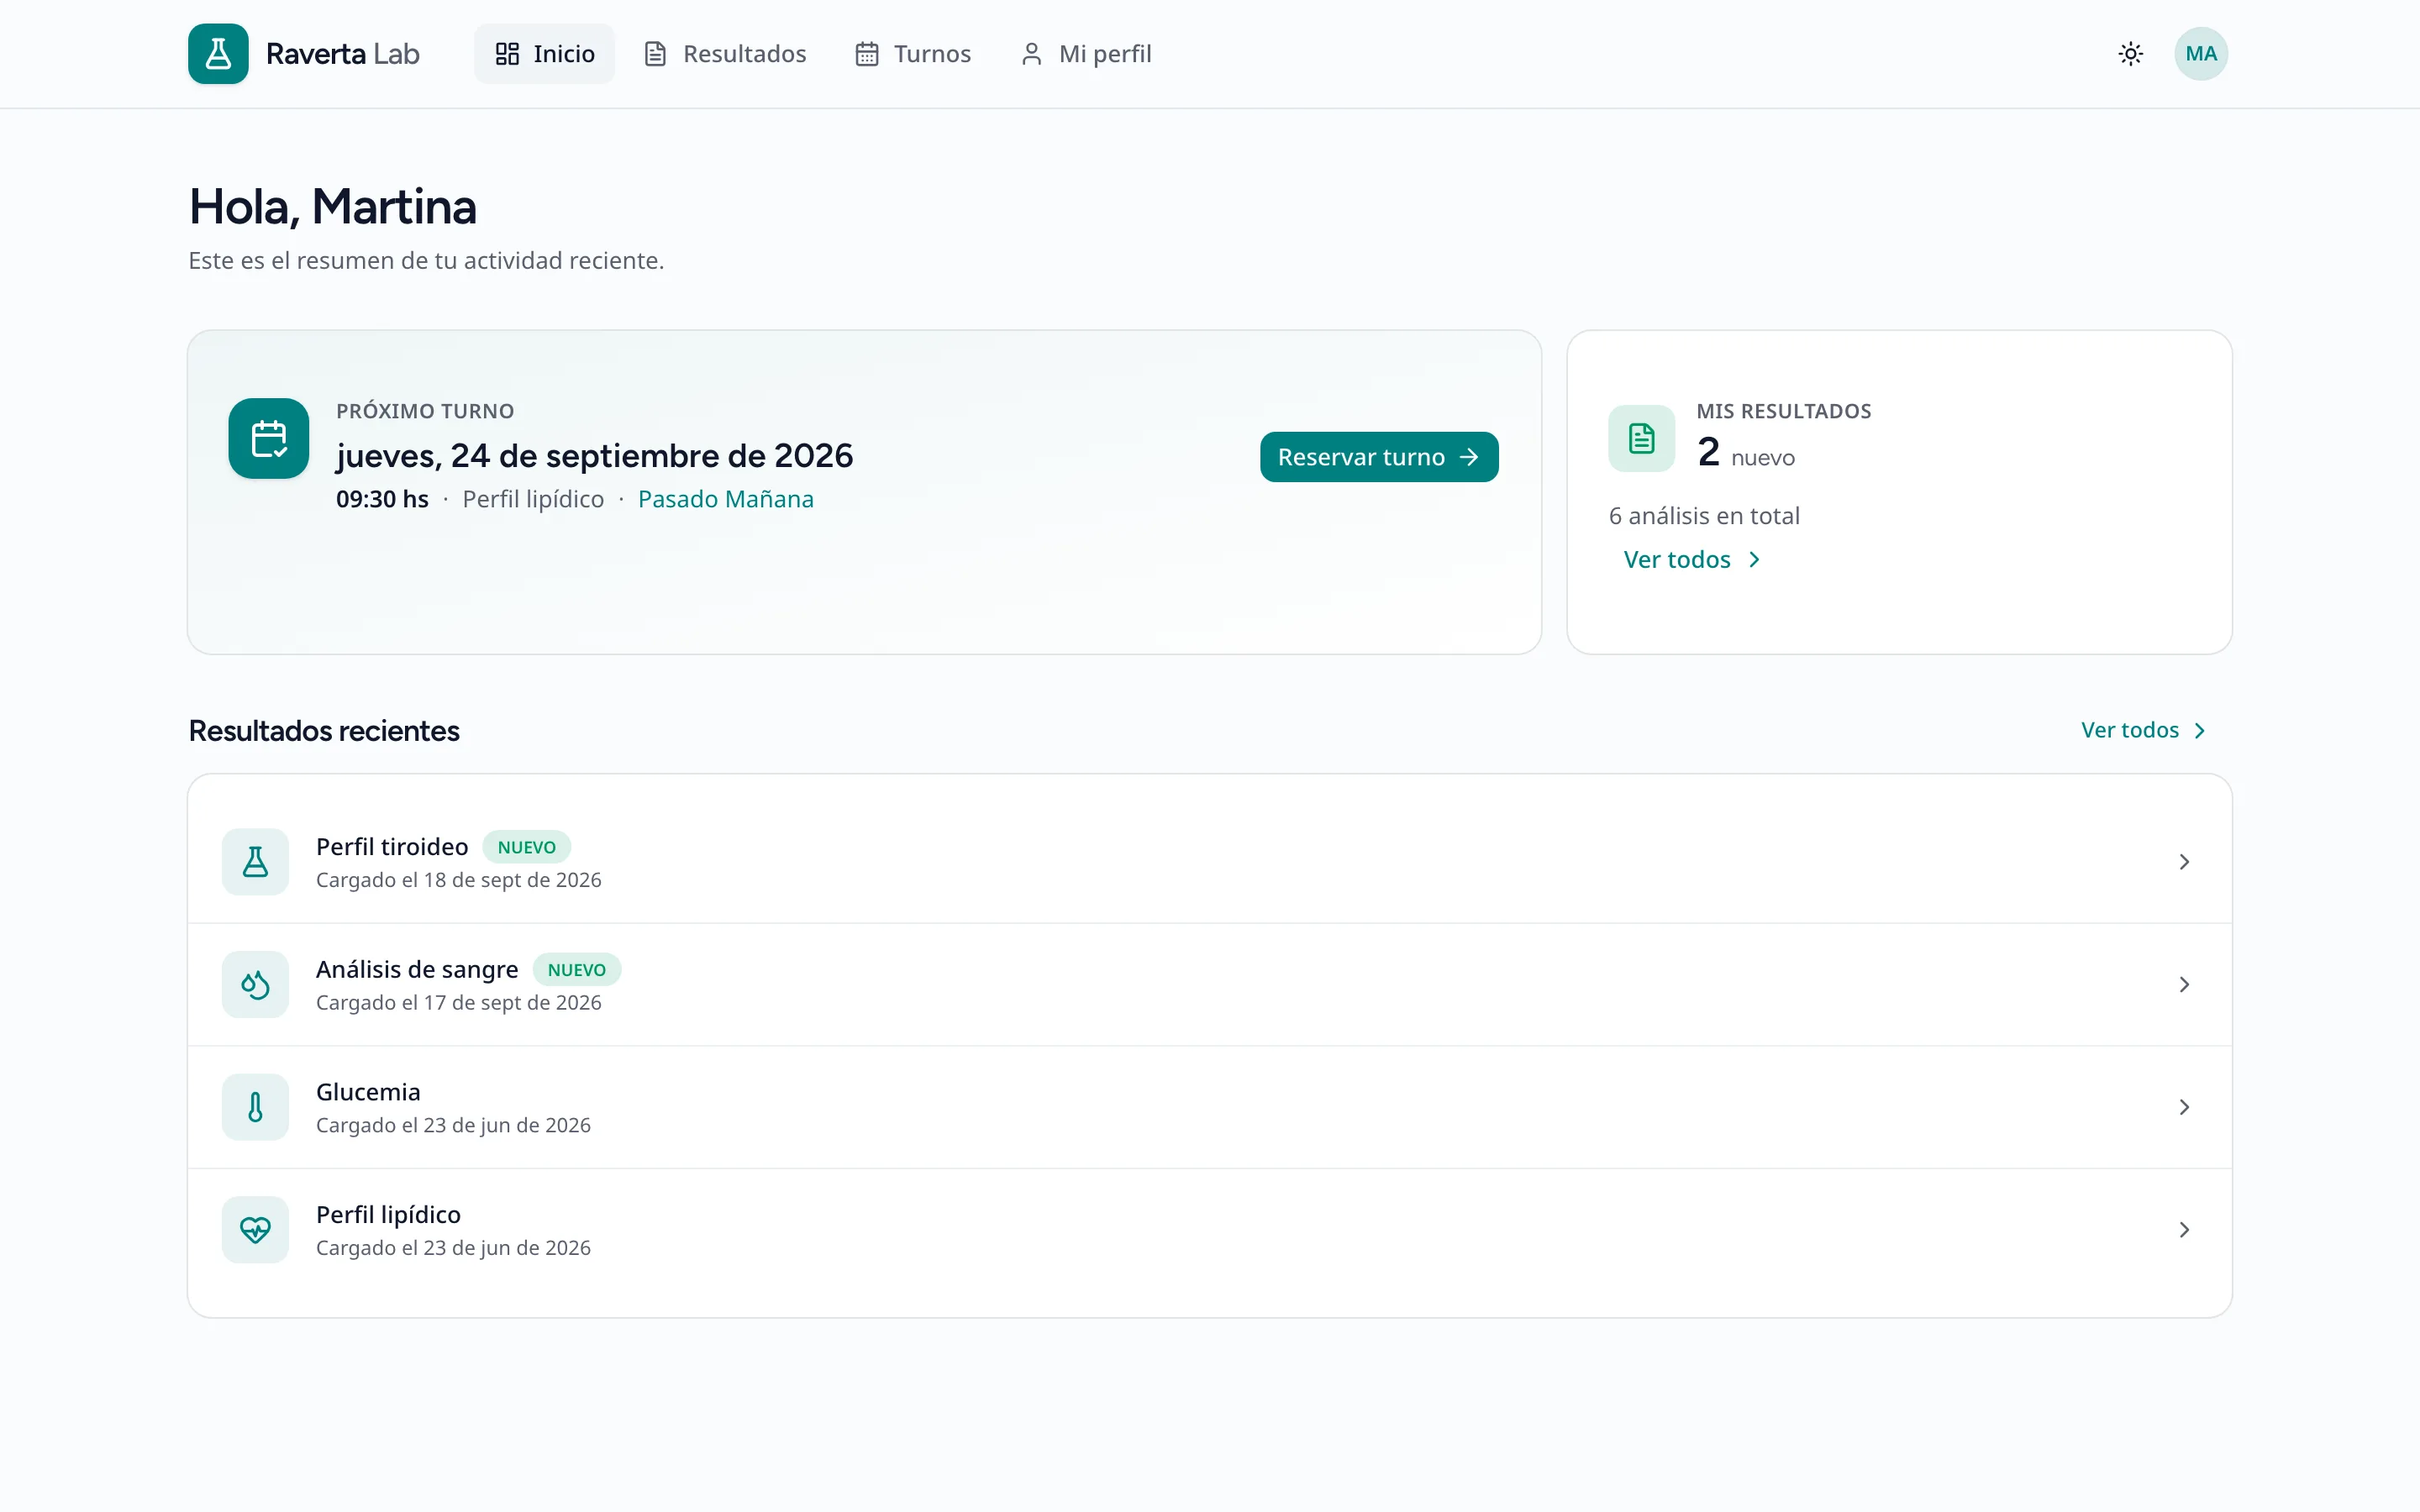
Task: Click the droplets icon for Análisis de sangre
Action: pyautogui.click(x=255, y=985)
